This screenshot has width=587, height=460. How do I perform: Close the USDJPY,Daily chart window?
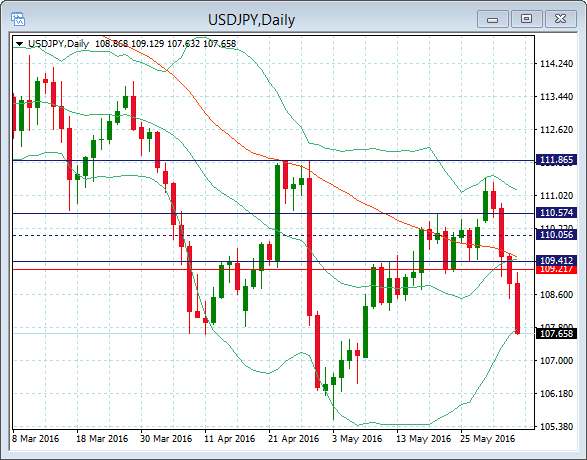click(560, 19)
